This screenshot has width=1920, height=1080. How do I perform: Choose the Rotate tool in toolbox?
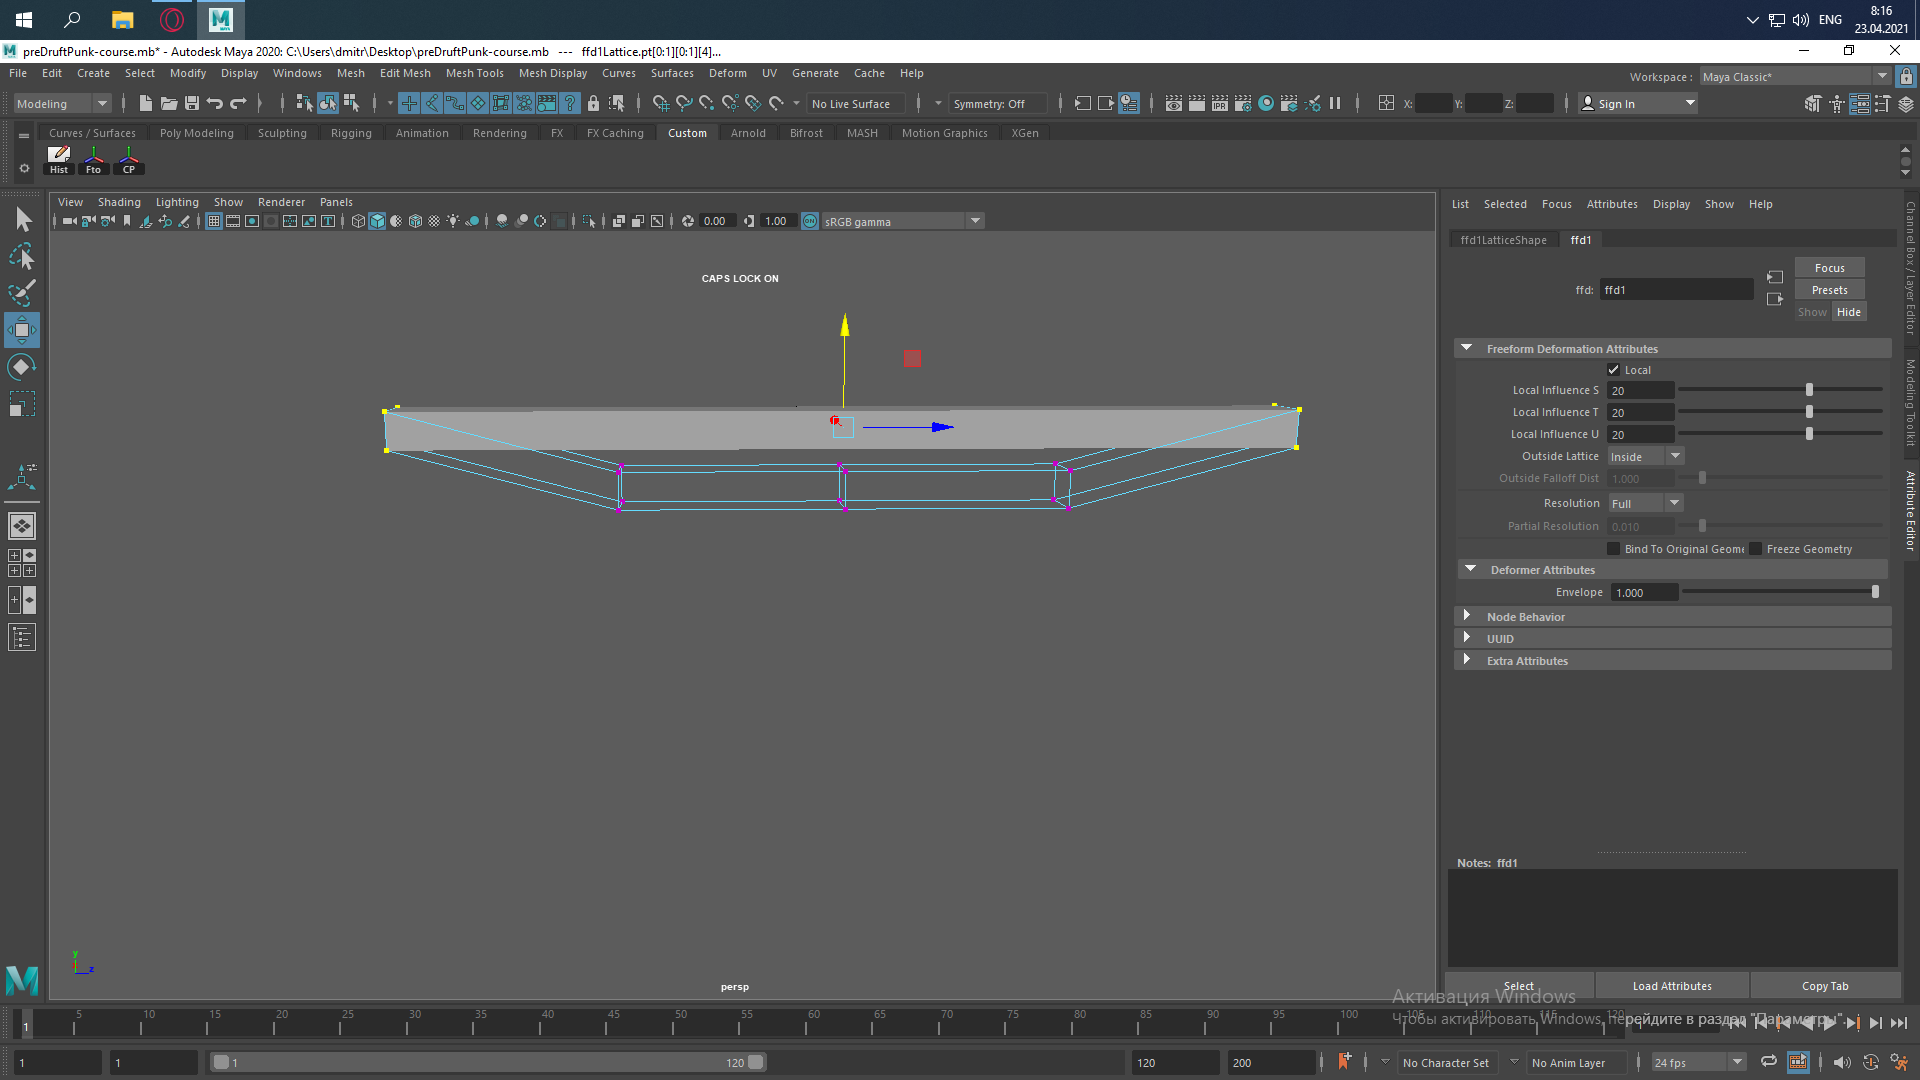(x=22, y=367)
